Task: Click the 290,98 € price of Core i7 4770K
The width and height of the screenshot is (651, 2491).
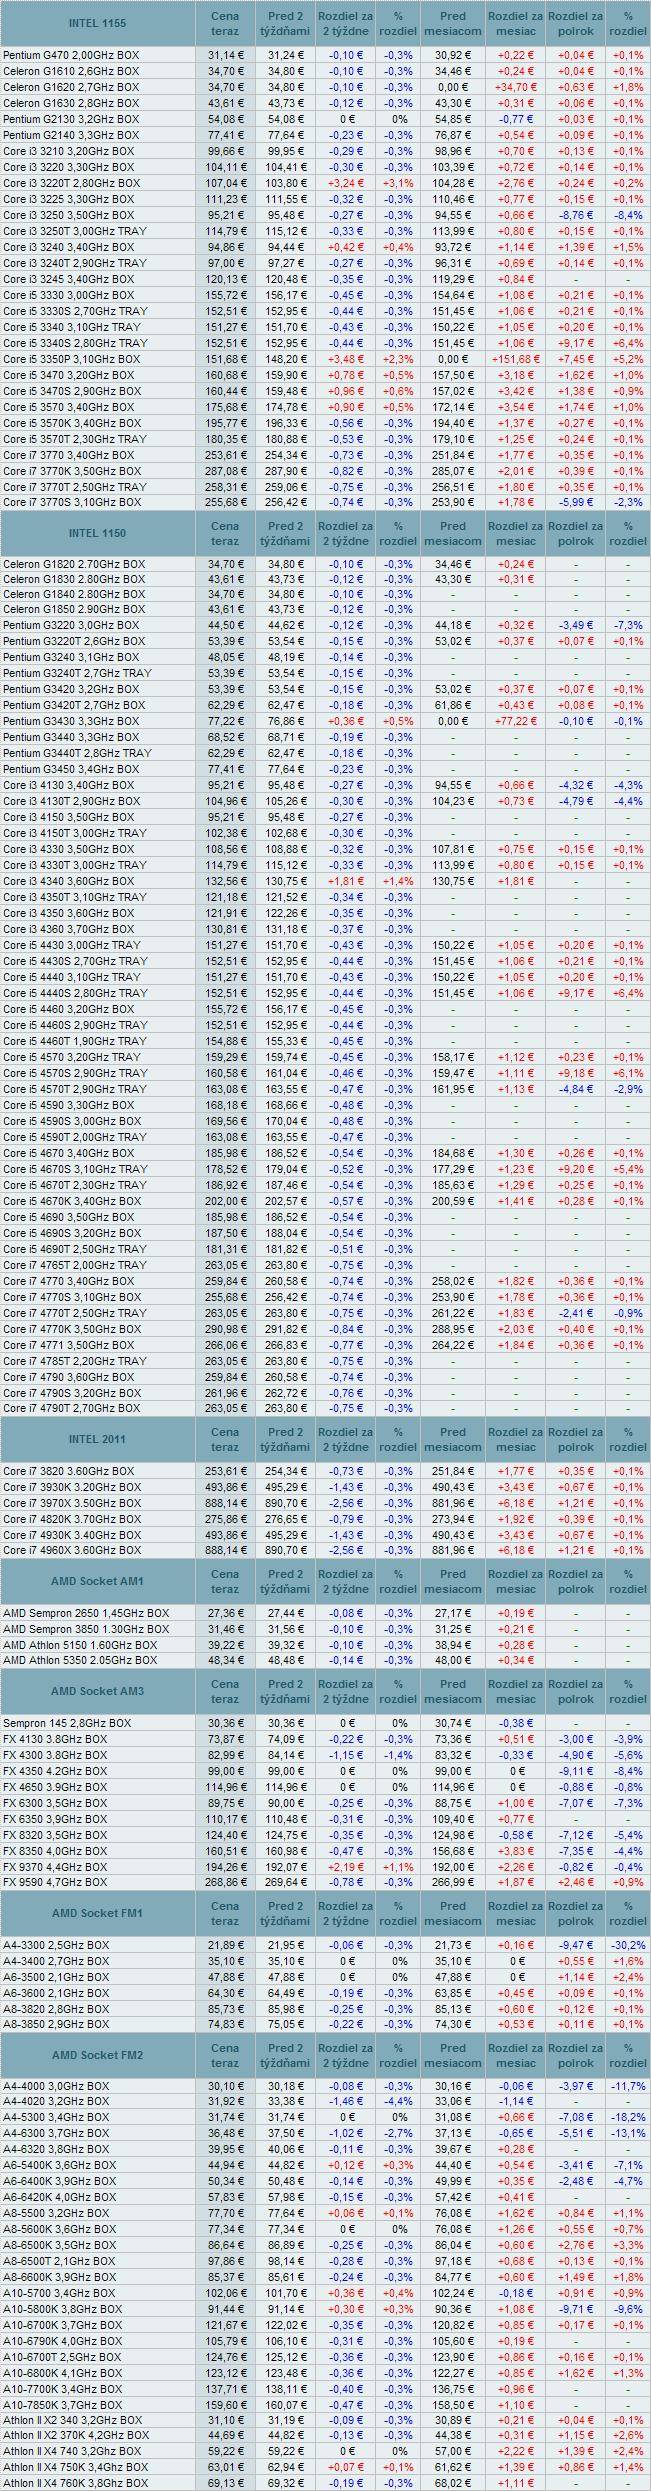Action: pyautogui.click(x=225, y=1329)
